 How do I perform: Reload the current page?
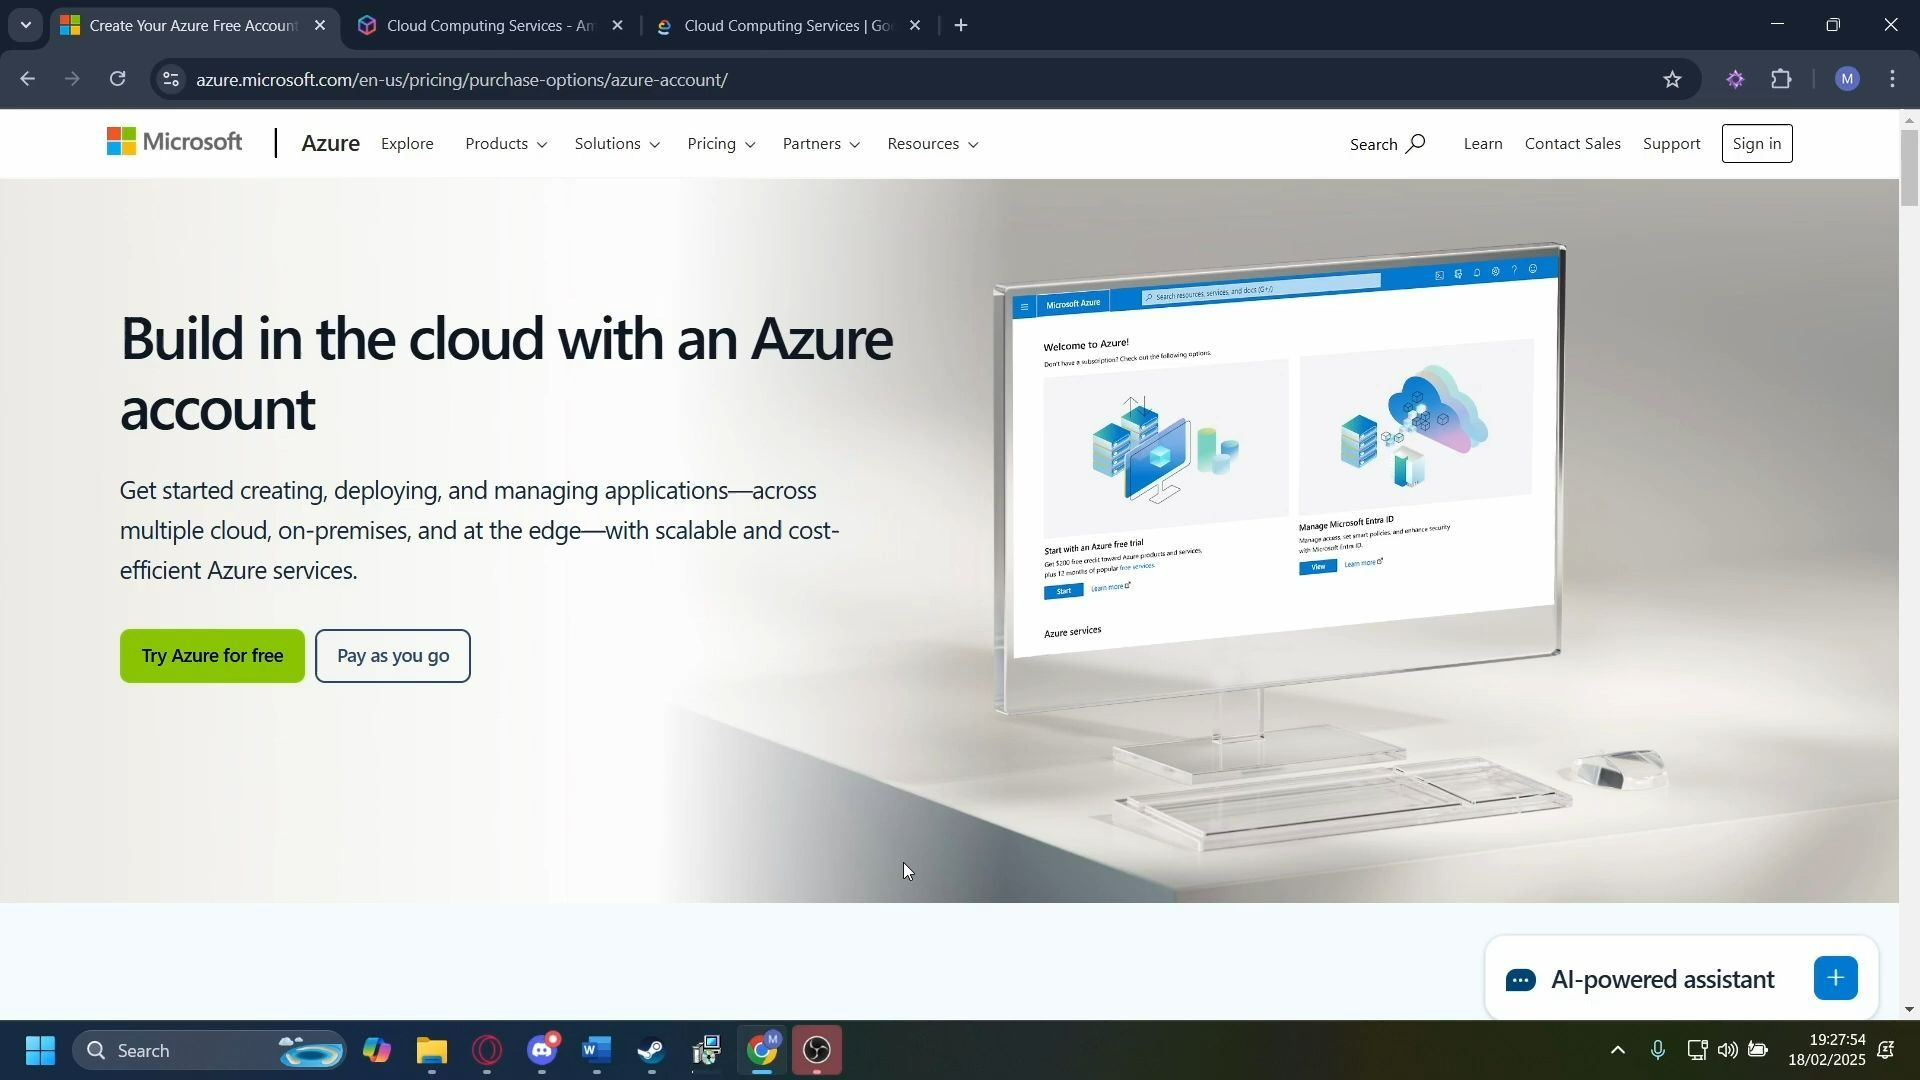click(118, 79)
